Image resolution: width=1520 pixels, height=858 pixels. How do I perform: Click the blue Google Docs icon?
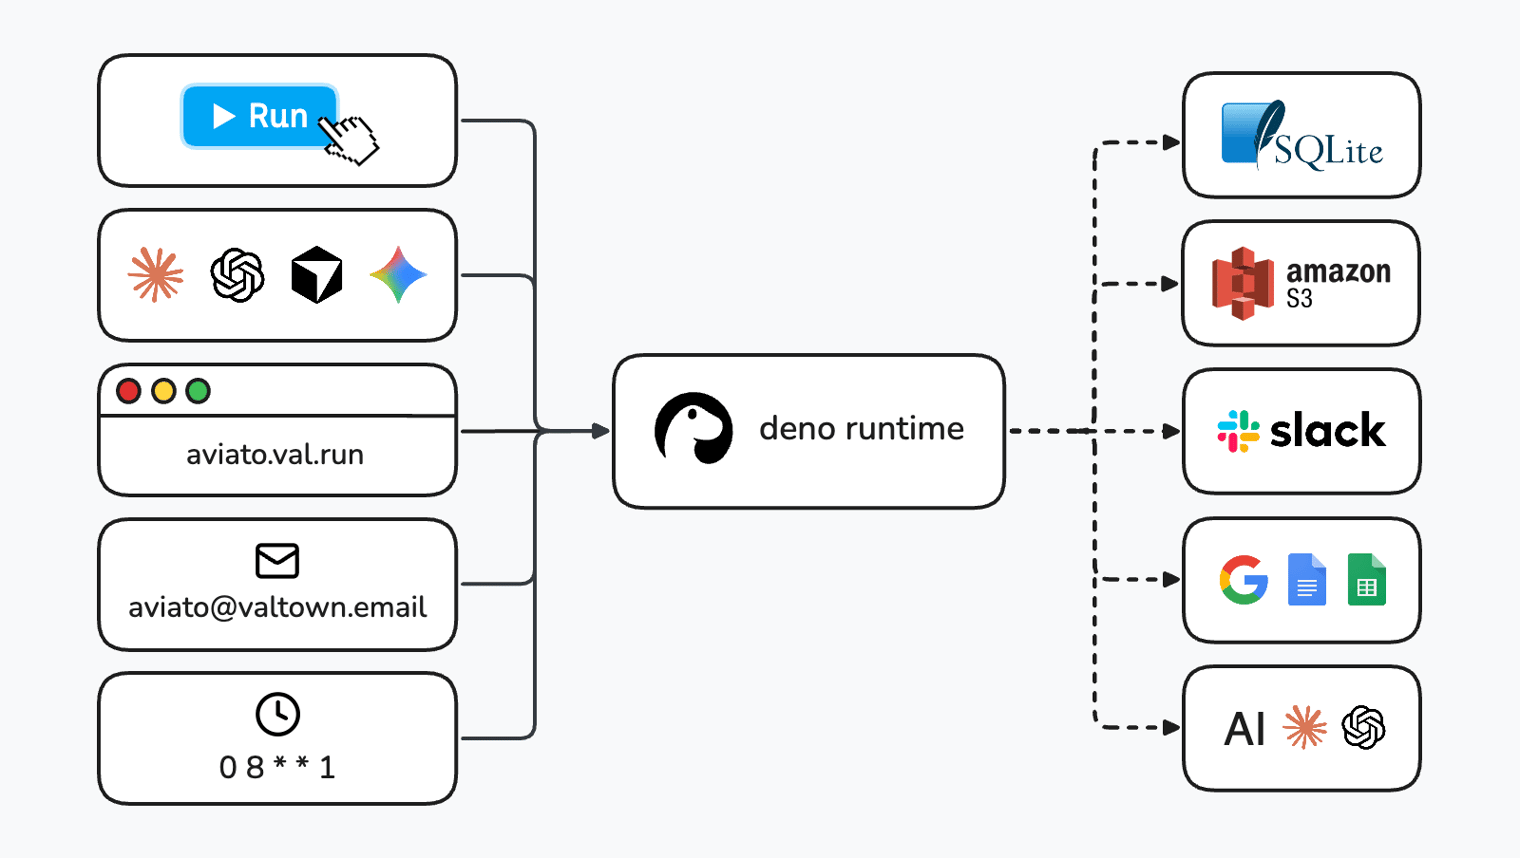[1307, 580]
